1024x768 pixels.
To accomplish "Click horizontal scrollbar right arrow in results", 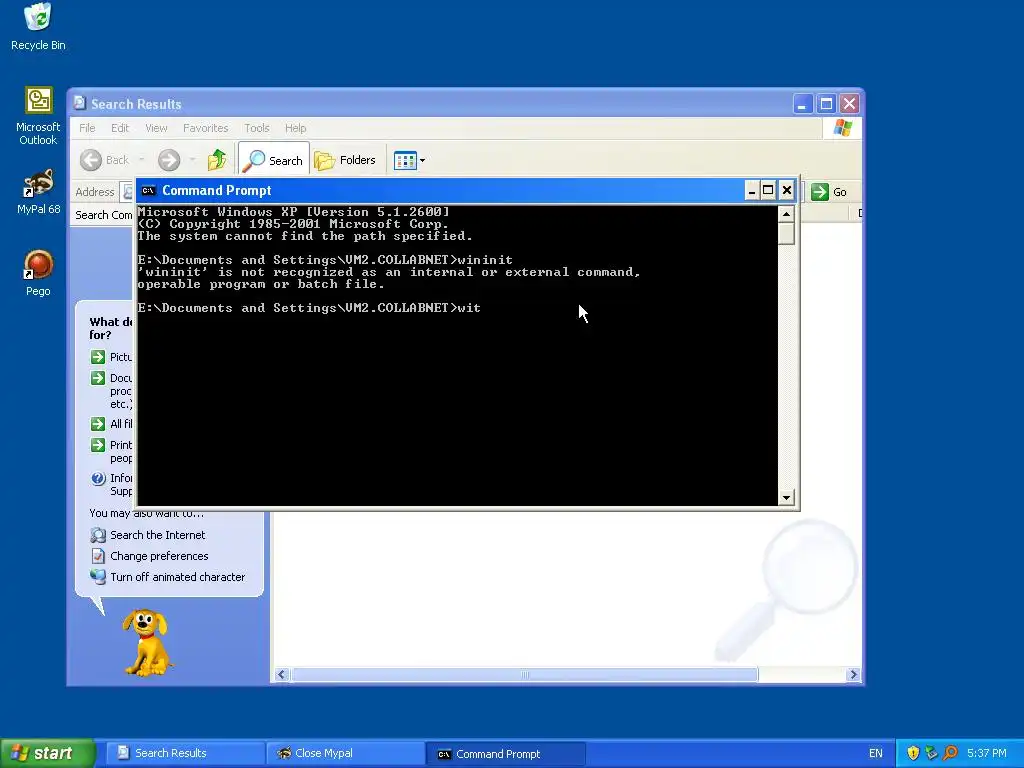I will point(853,675).
